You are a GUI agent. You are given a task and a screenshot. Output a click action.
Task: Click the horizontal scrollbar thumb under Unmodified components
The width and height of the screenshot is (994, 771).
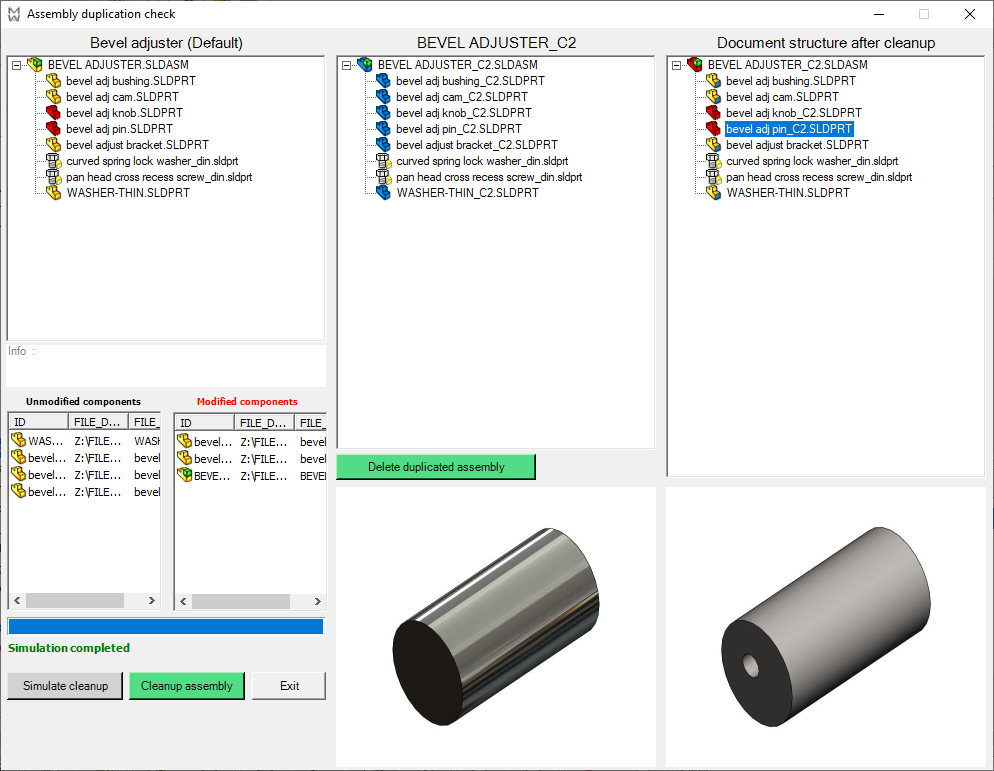pos(75,600)
